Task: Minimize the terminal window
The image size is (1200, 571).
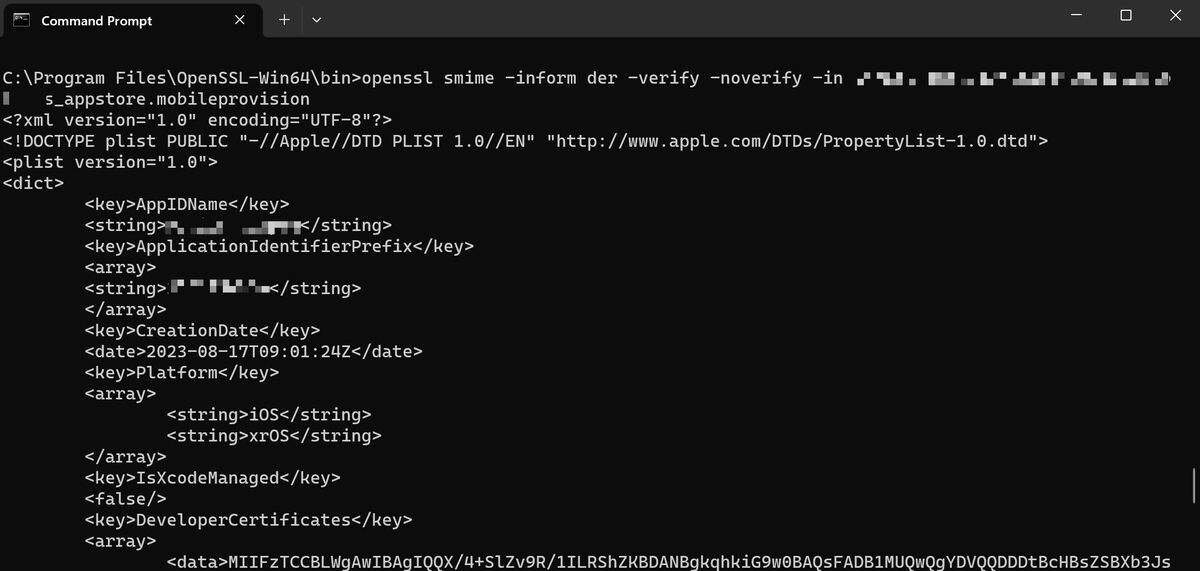Action: point(1076,16)
